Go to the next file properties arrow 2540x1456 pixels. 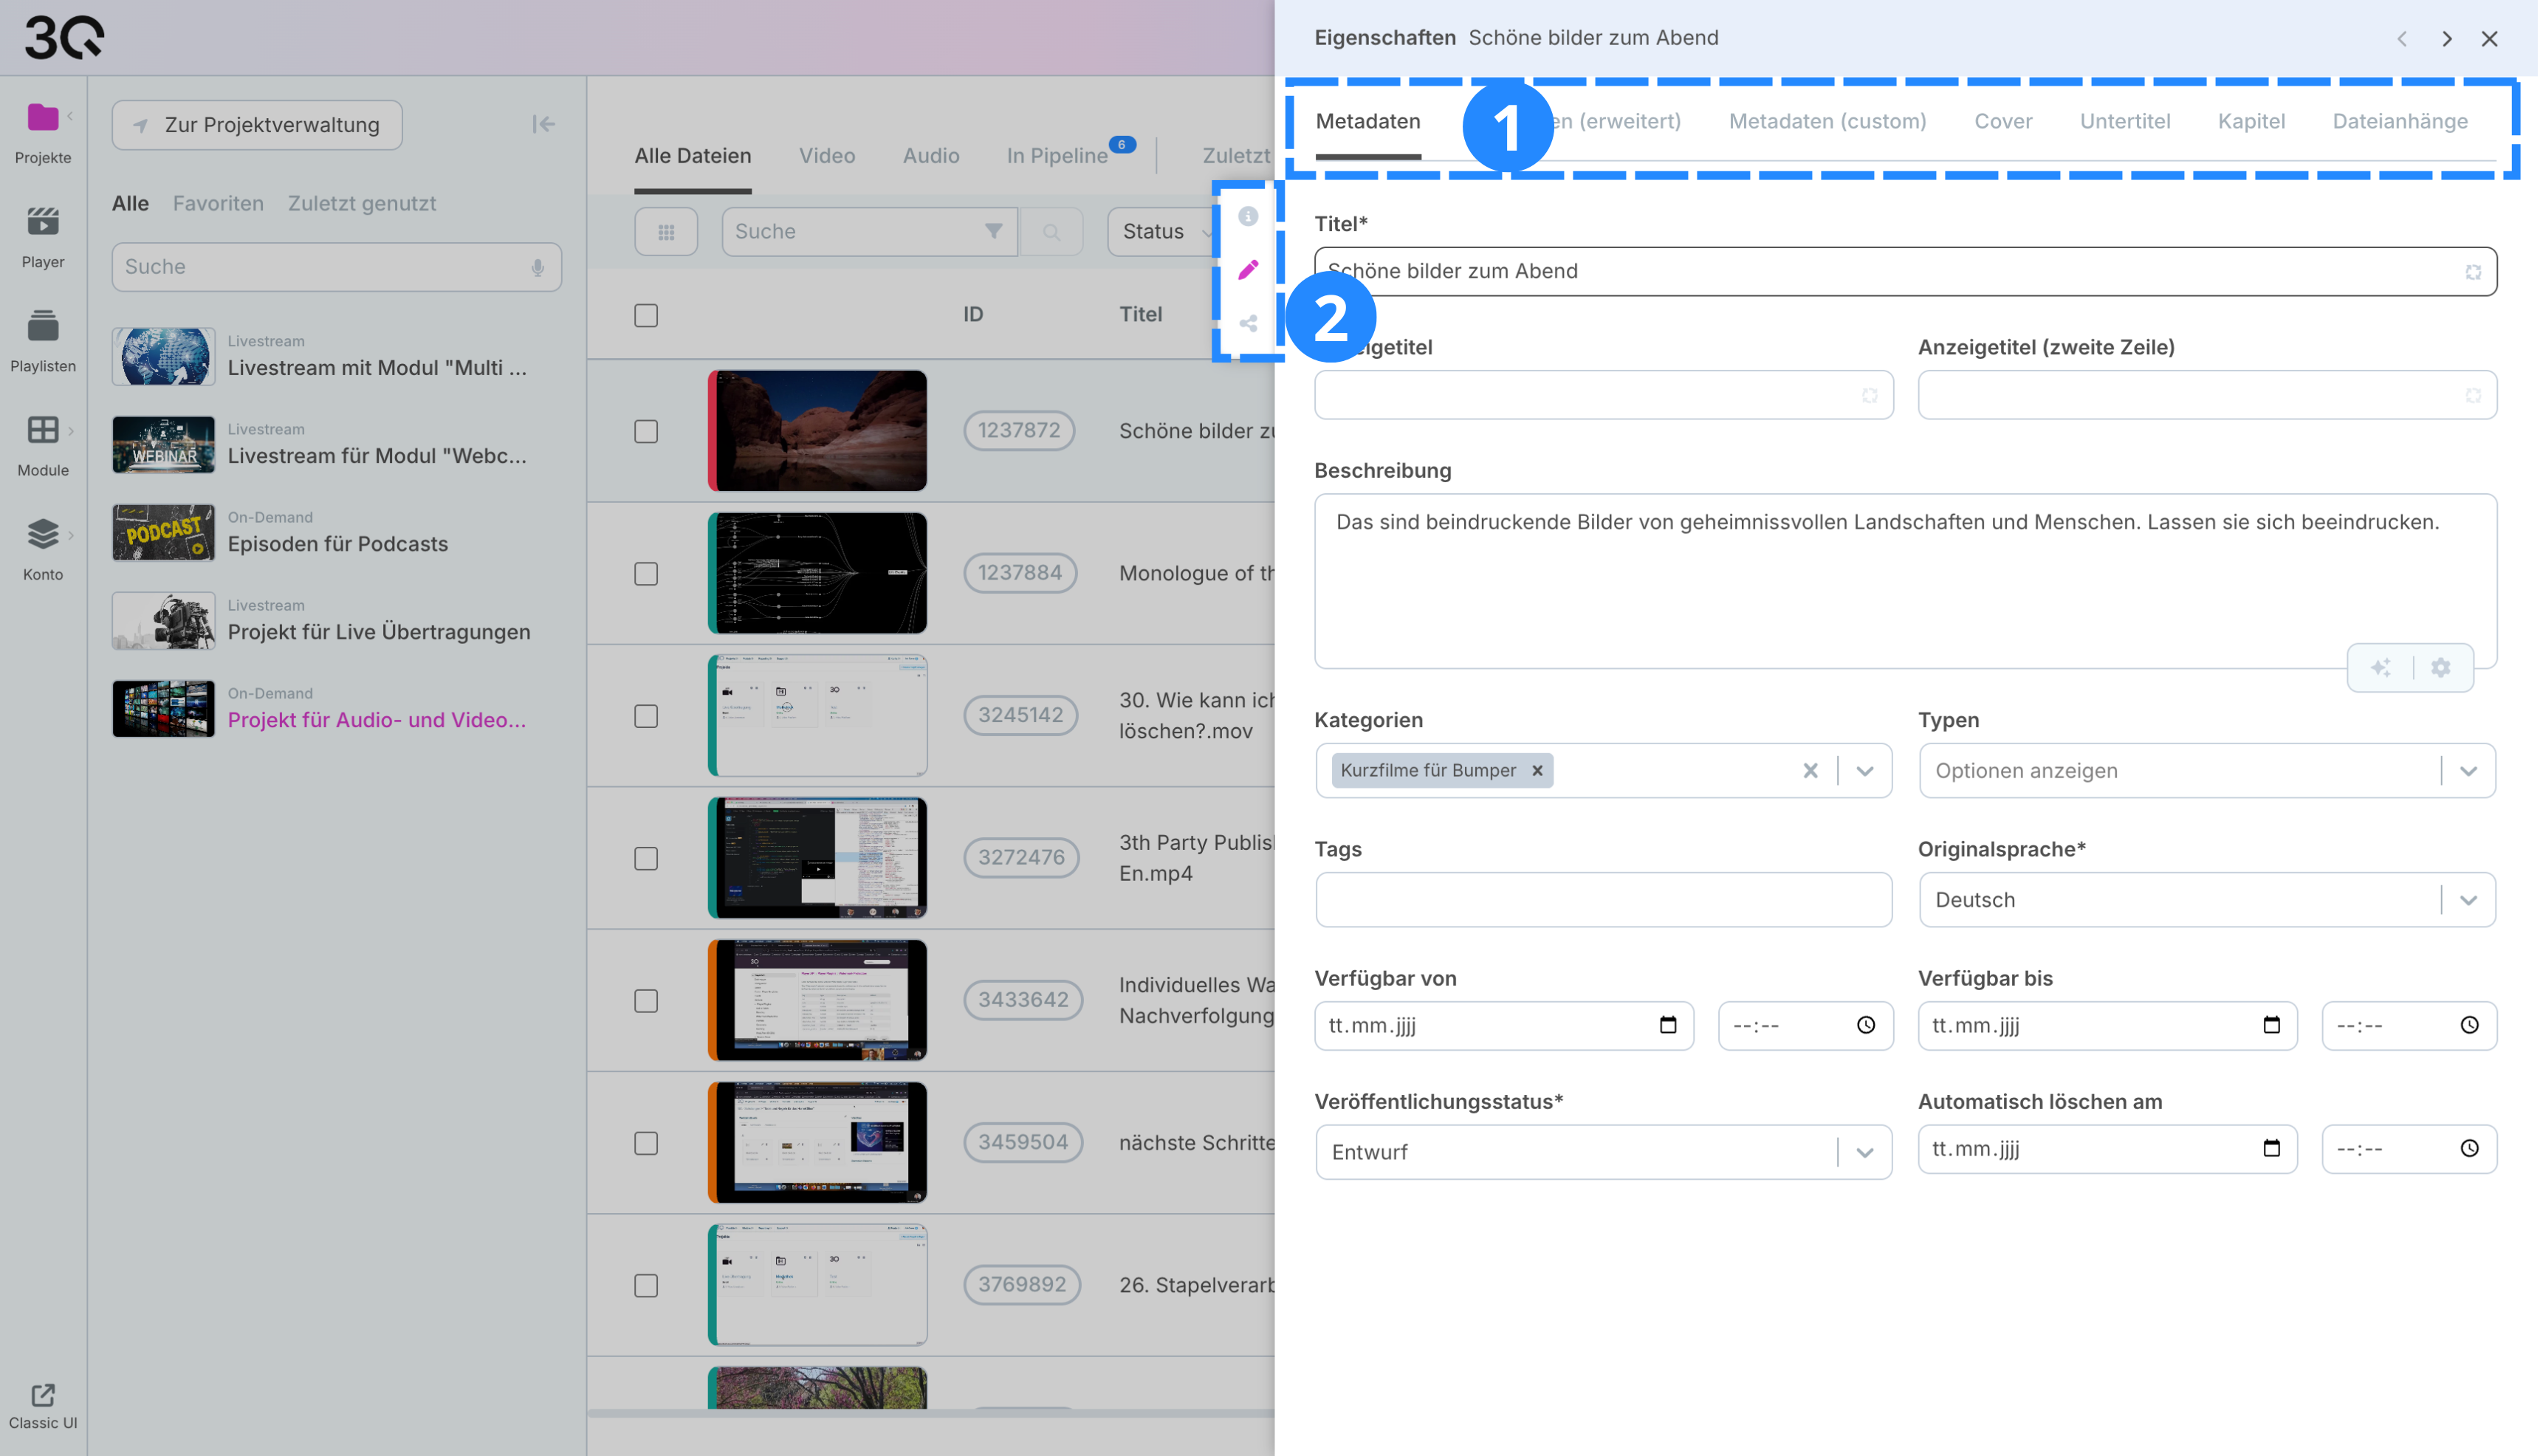coord(2446,39)
